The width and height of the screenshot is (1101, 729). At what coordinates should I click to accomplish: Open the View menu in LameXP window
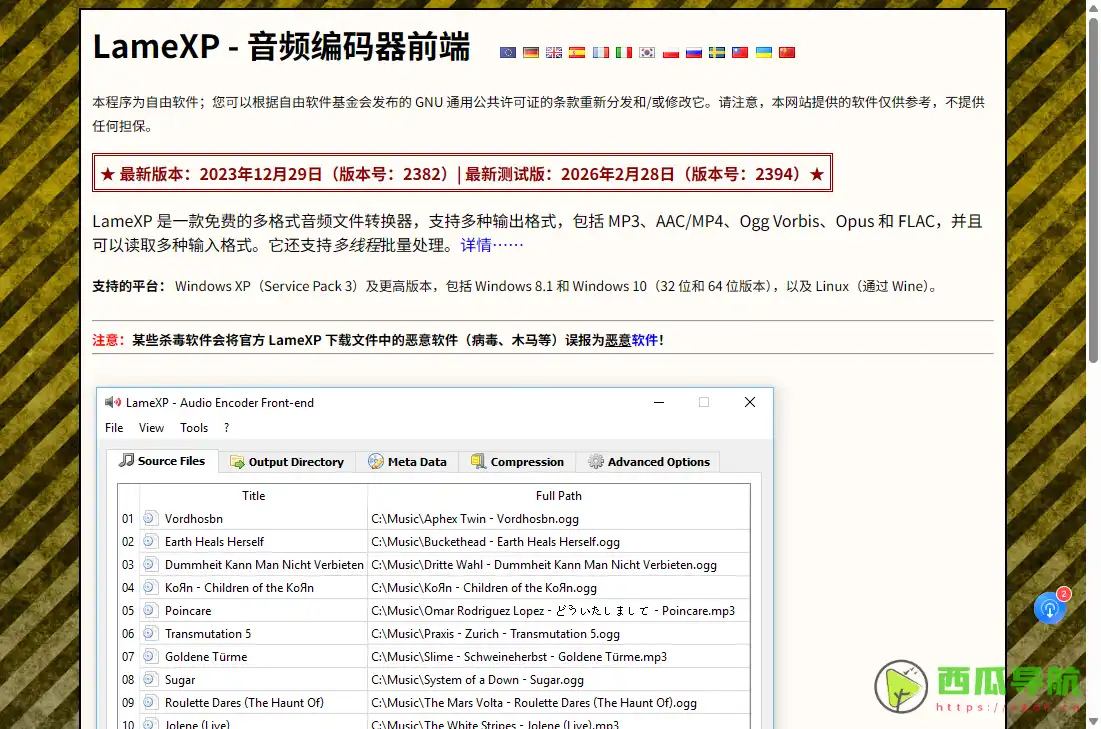151,428
